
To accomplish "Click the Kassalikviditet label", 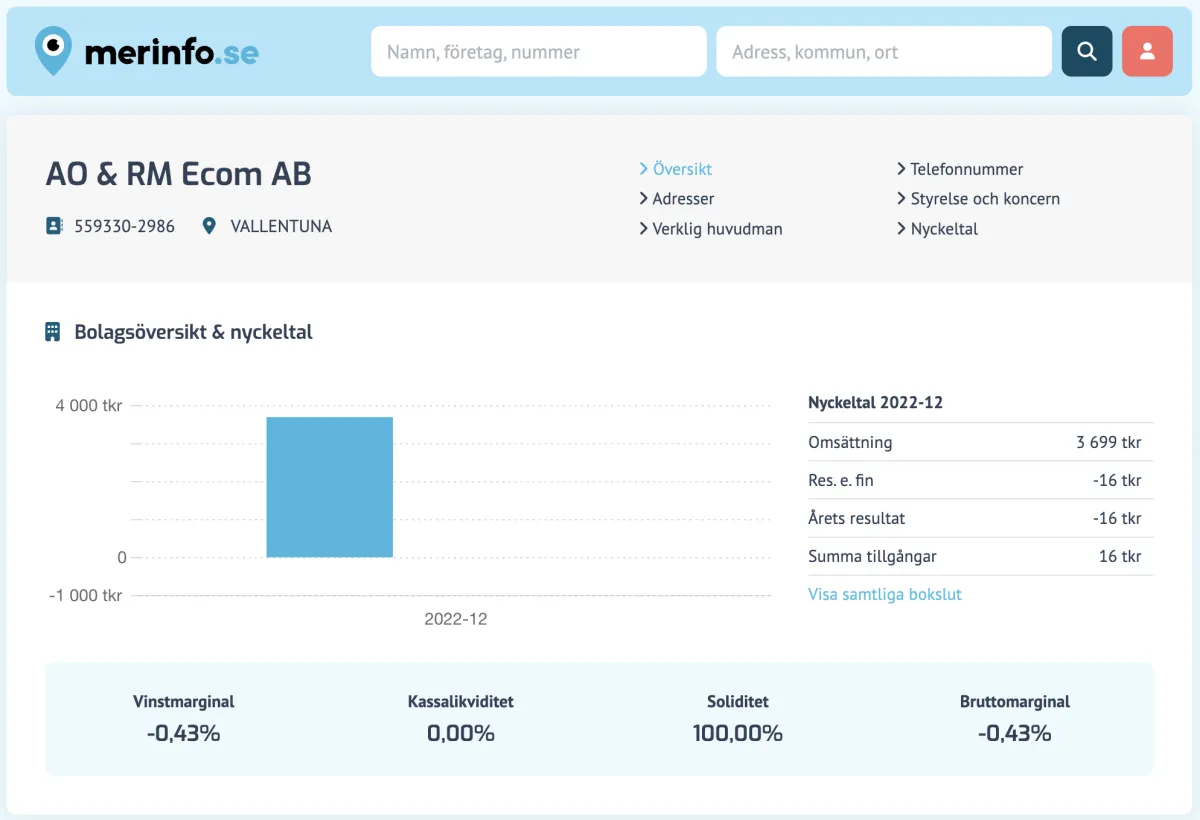I will coord(461,702).
